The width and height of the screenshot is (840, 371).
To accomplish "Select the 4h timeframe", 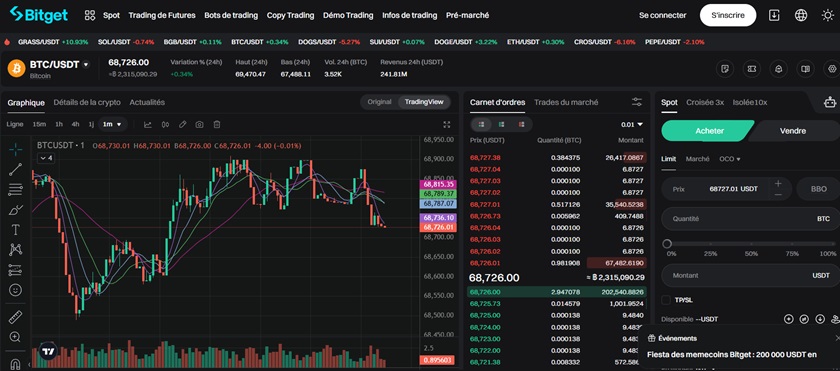I will click(75, 124).
